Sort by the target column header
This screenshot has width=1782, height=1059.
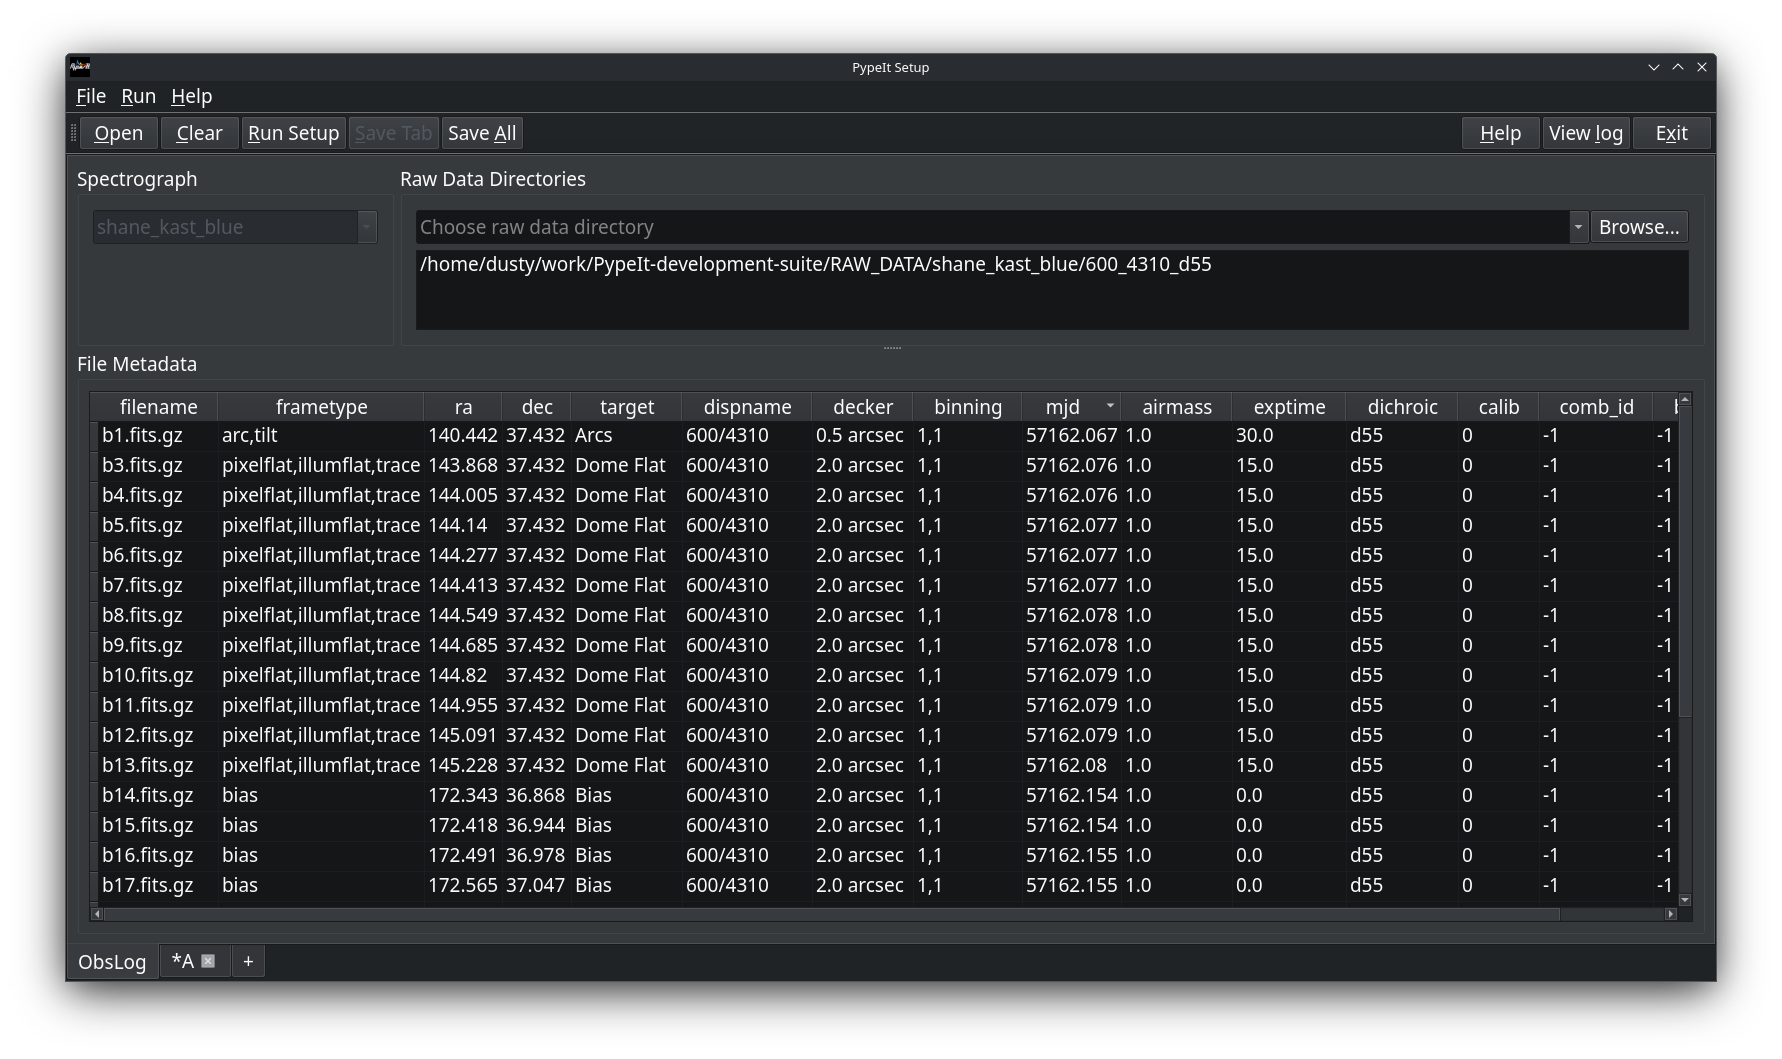point(627,407)
